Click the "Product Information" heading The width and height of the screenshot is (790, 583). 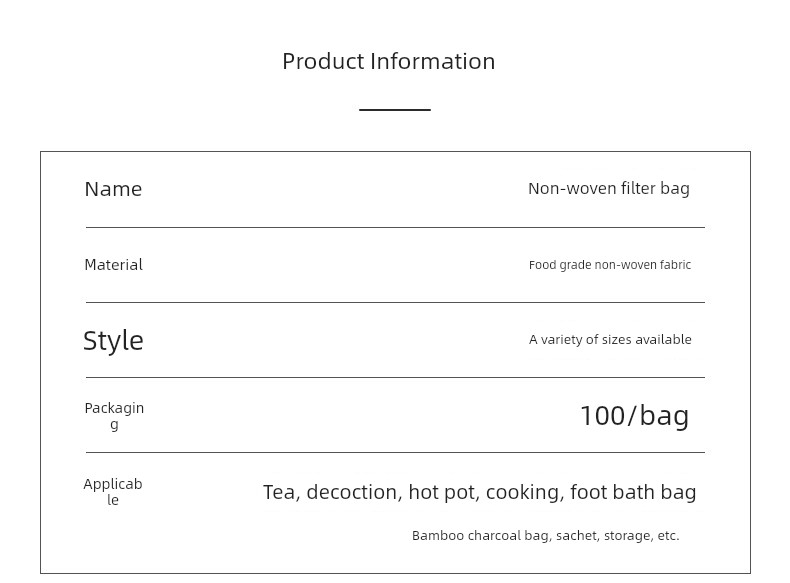tap(388, 61)
